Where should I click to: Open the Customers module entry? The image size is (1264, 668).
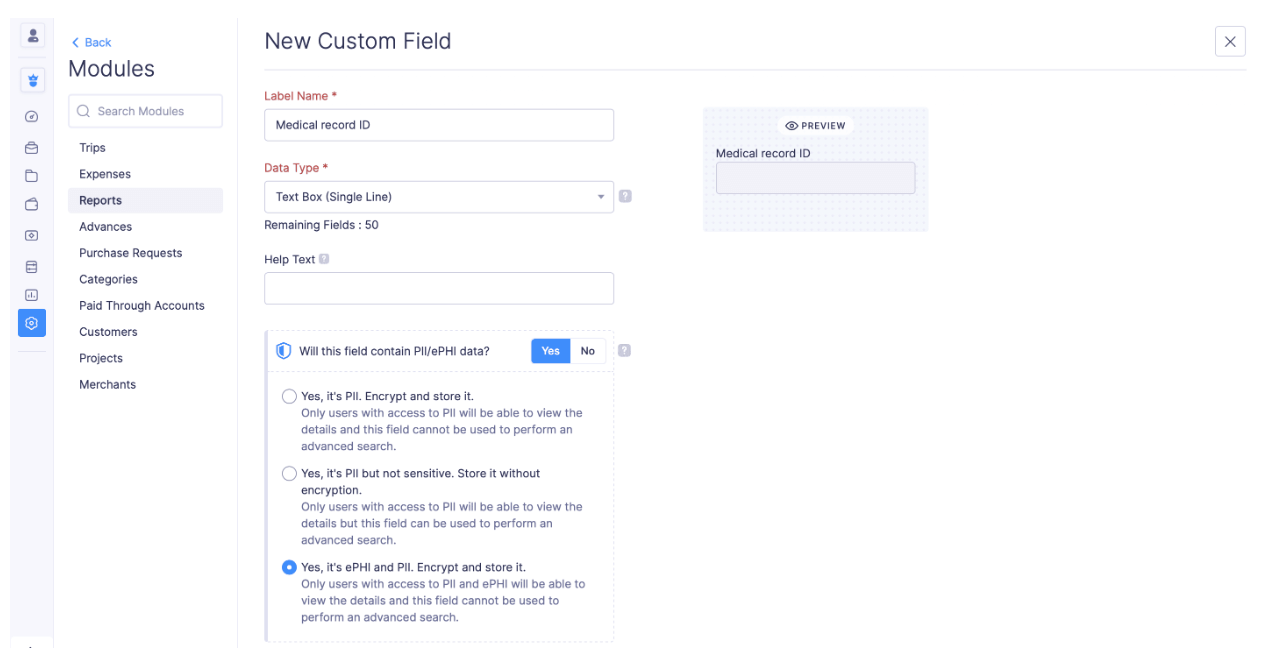[x=108, y=331]
